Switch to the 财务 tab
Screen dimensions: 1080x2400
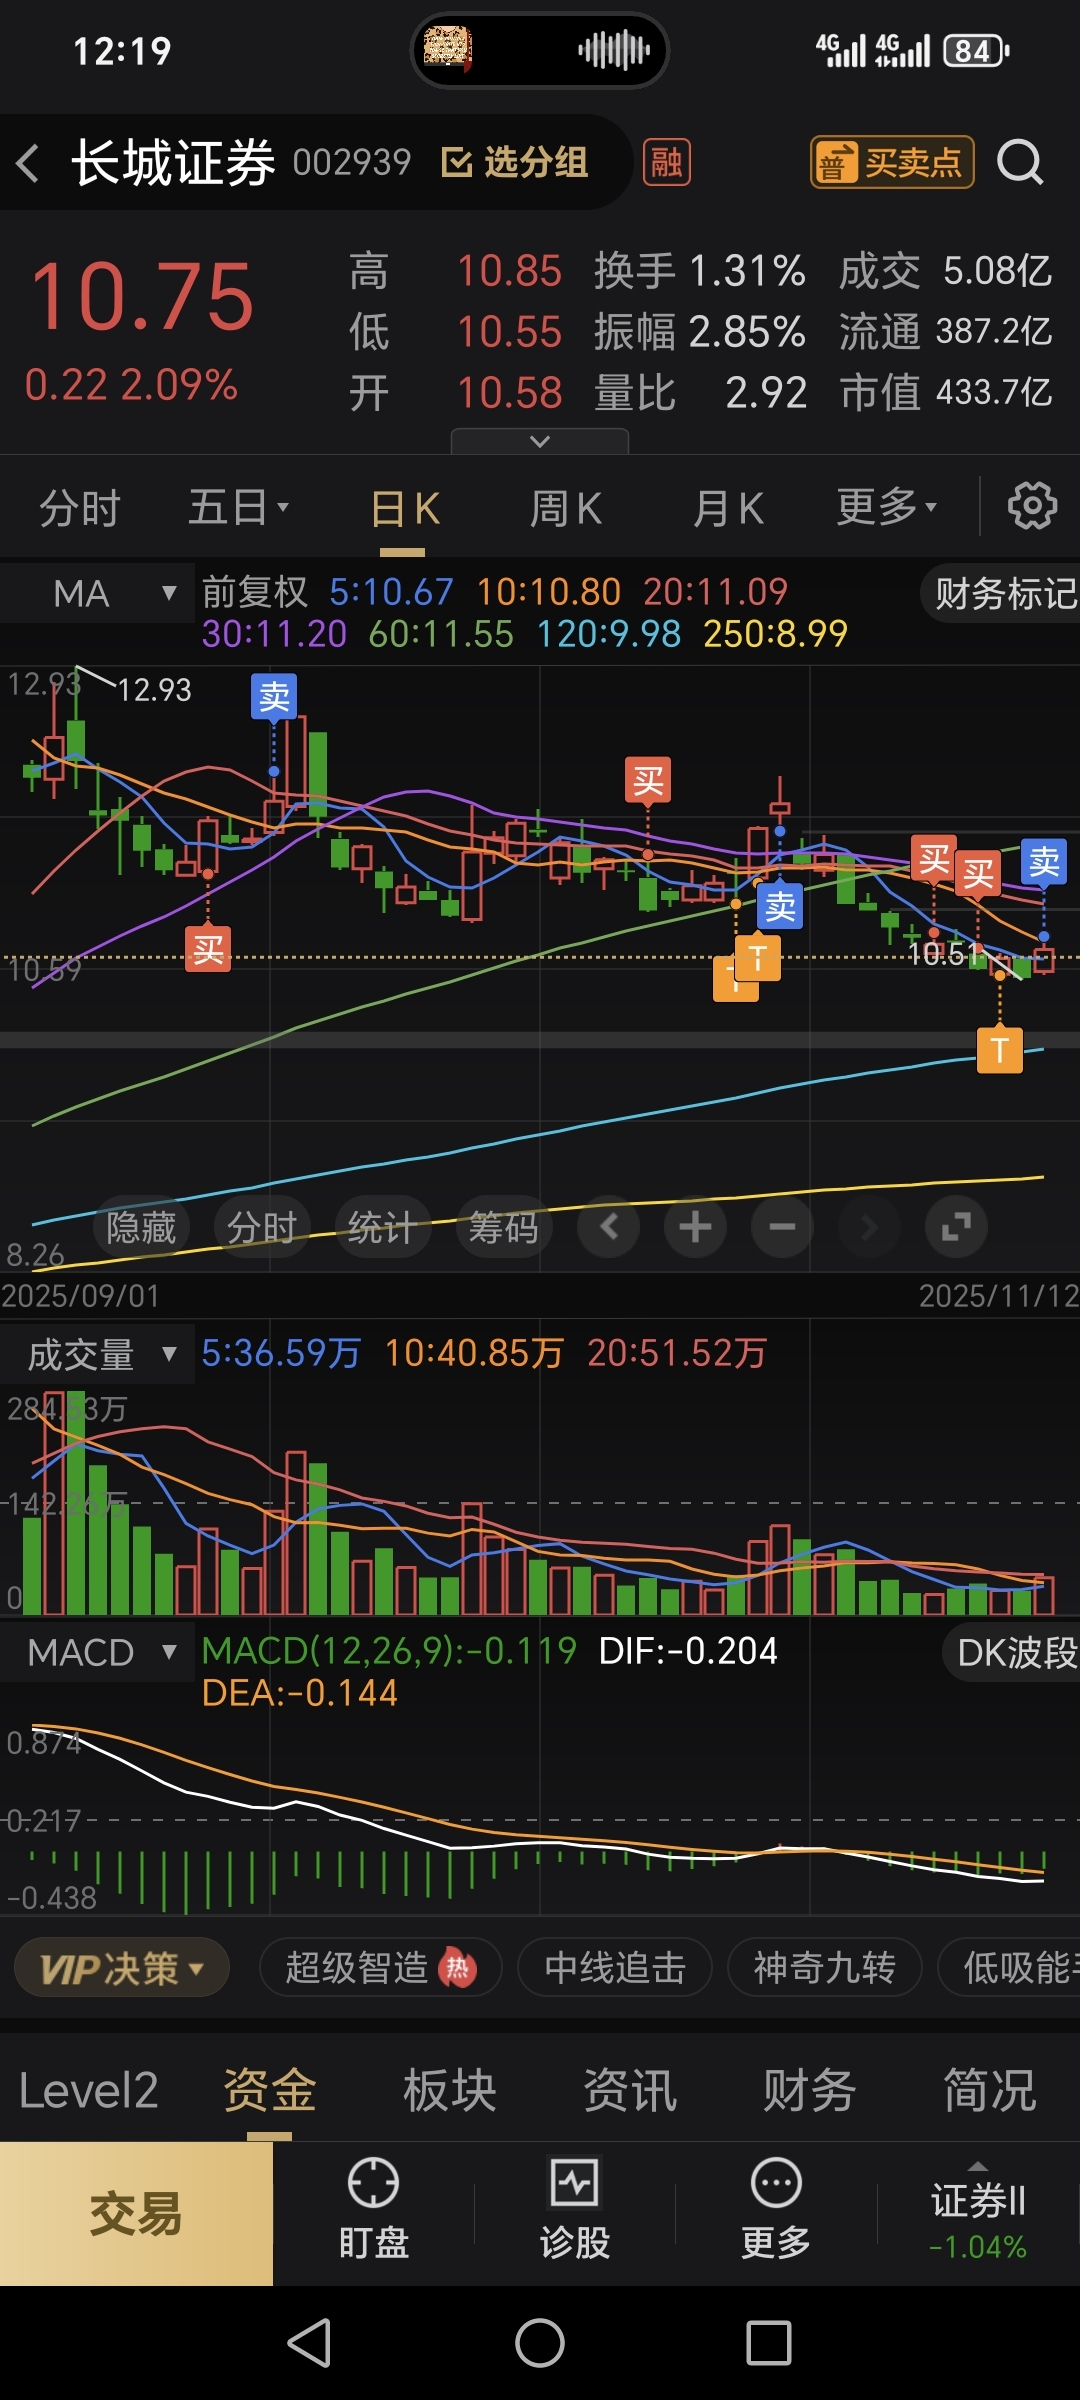click(x=809, y=2091)
